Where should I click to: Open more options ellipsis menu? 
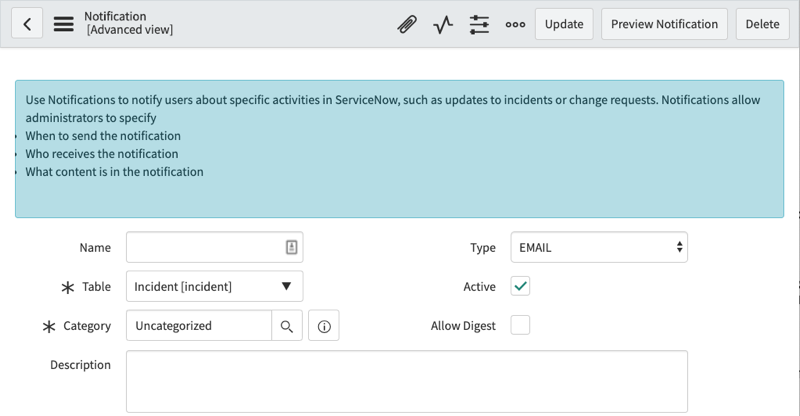click(x=515, y=24)
